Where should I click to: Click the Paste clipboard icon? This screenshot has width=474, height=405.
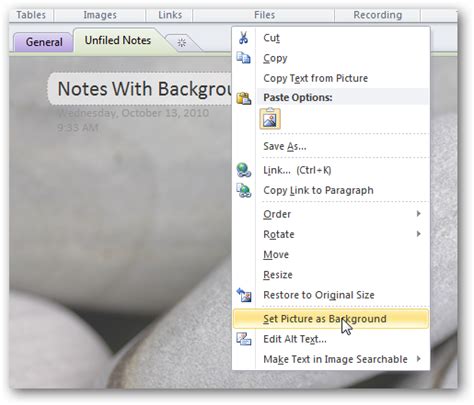coord(244,98)
